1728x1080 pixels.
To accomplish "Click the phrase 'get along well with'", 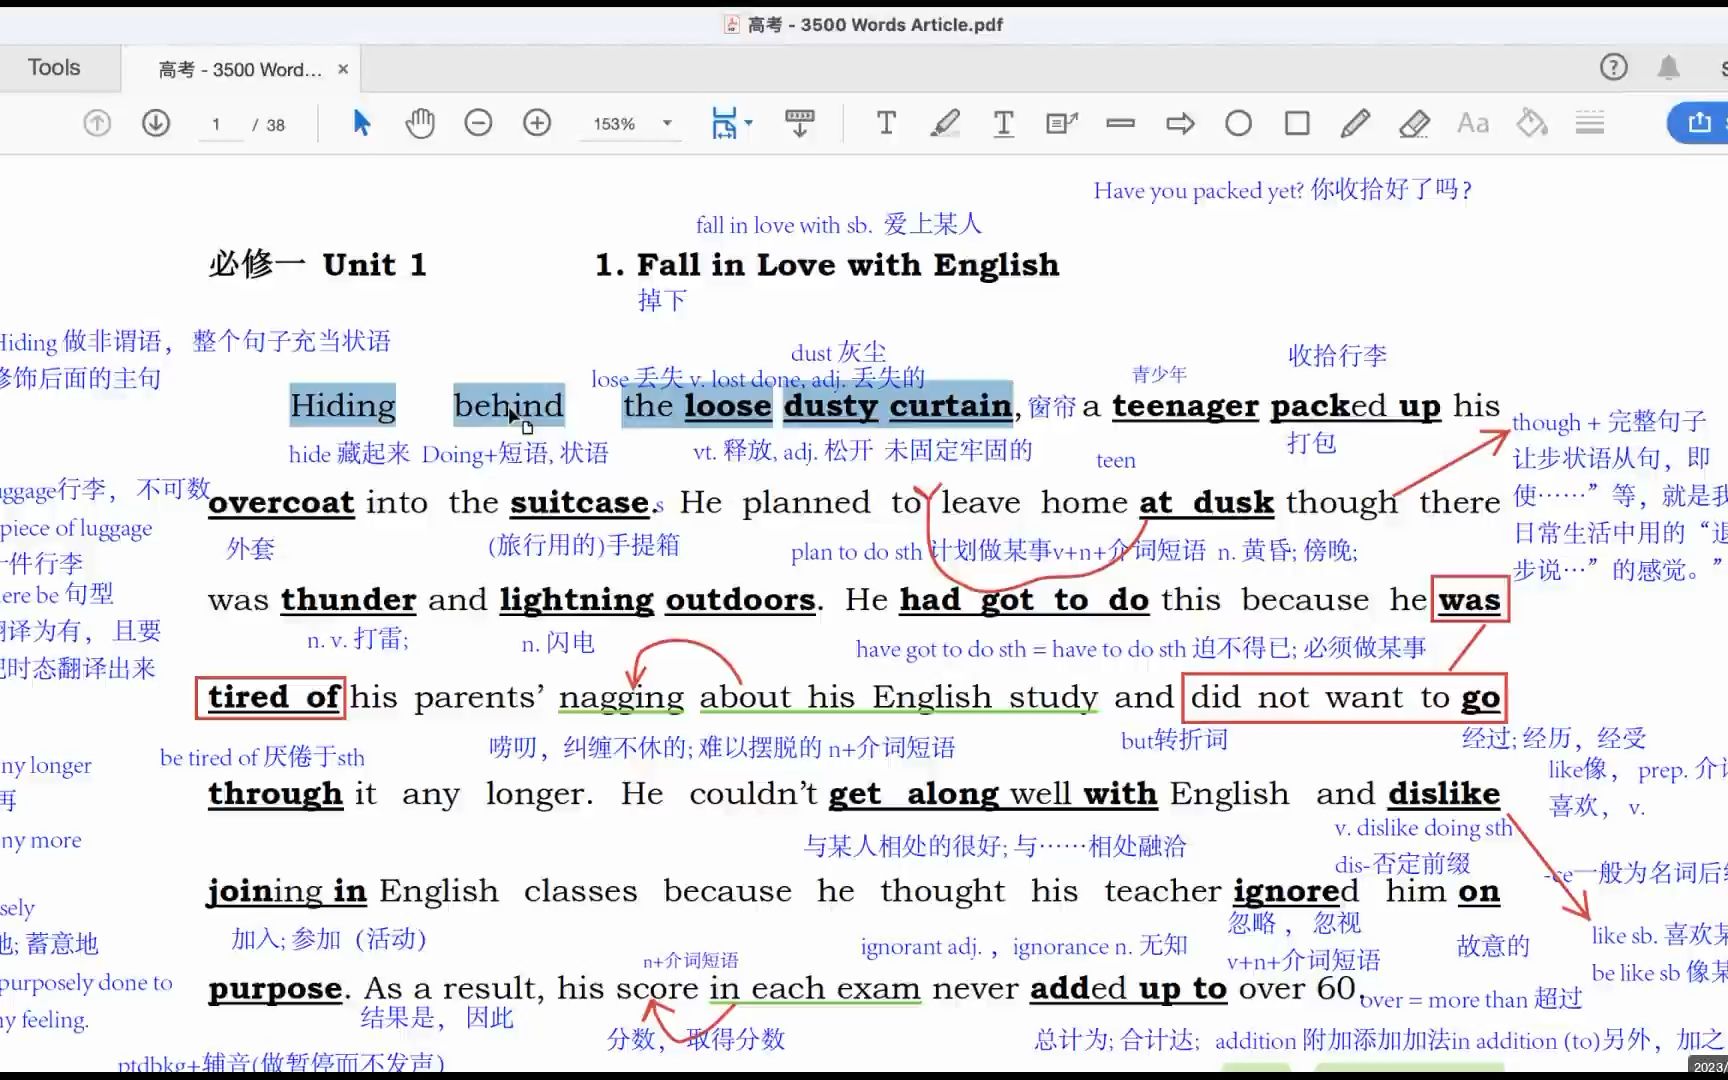I will point(993,794).
